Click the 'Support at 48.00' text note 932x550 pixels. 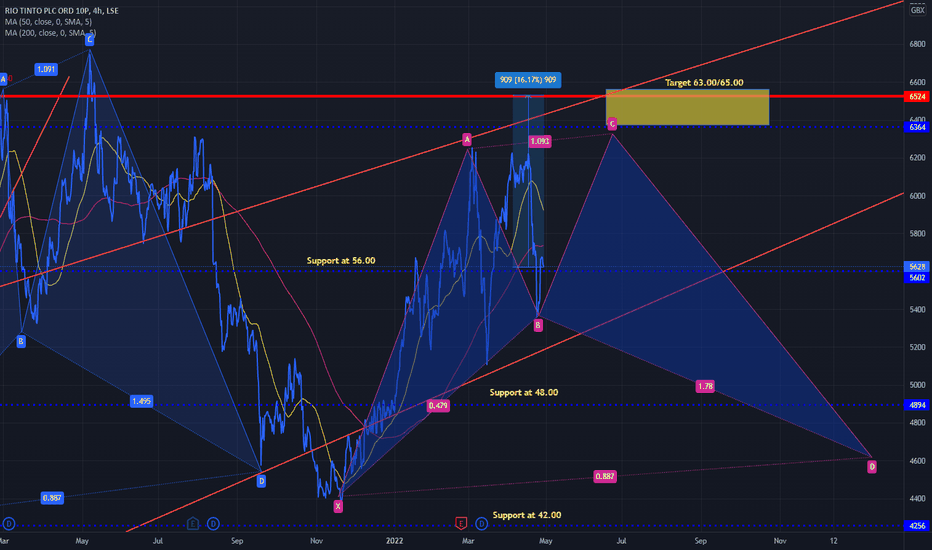(x=524, y=392)
